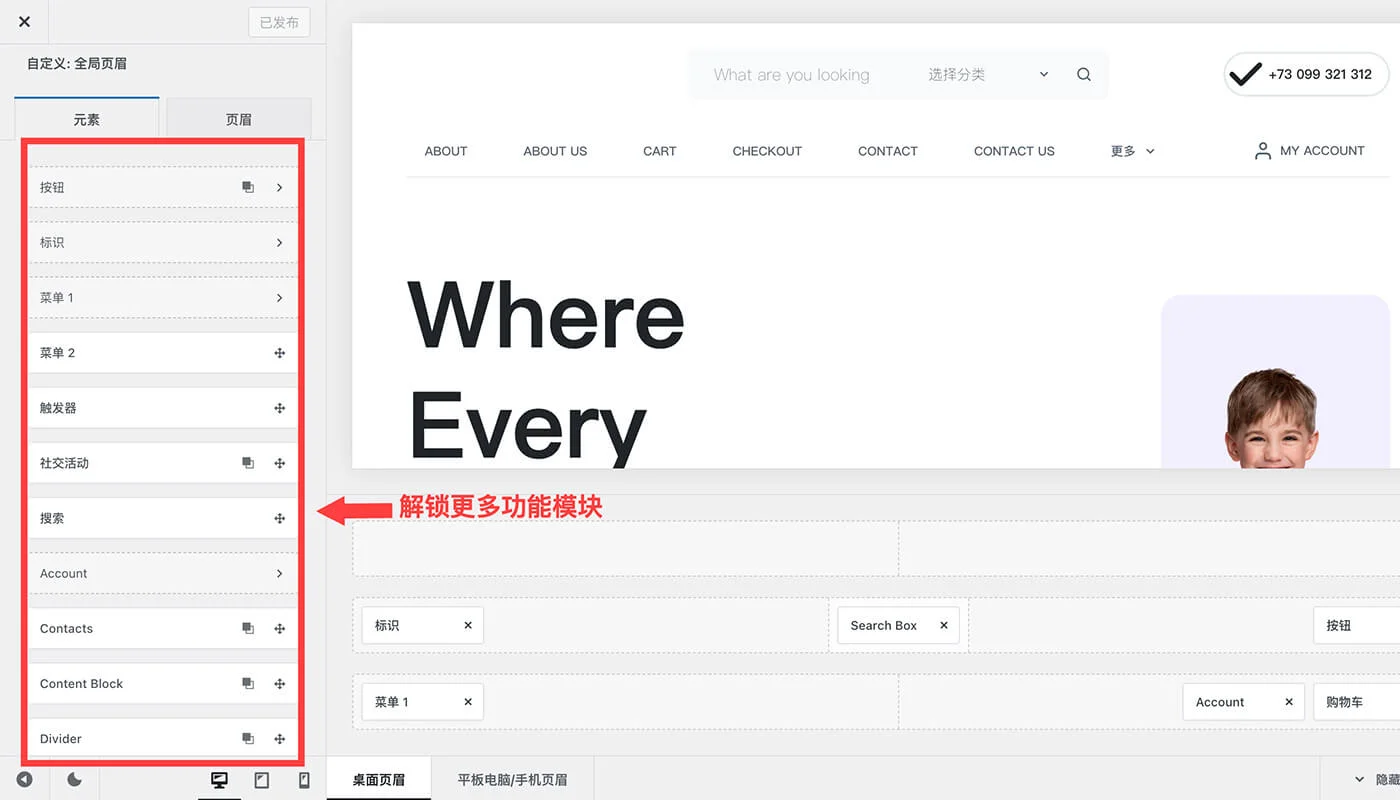Viewport: 1400px width, 800px height.
Task: Click the move handle beside 触发器 element
Action: coord(280,407)
